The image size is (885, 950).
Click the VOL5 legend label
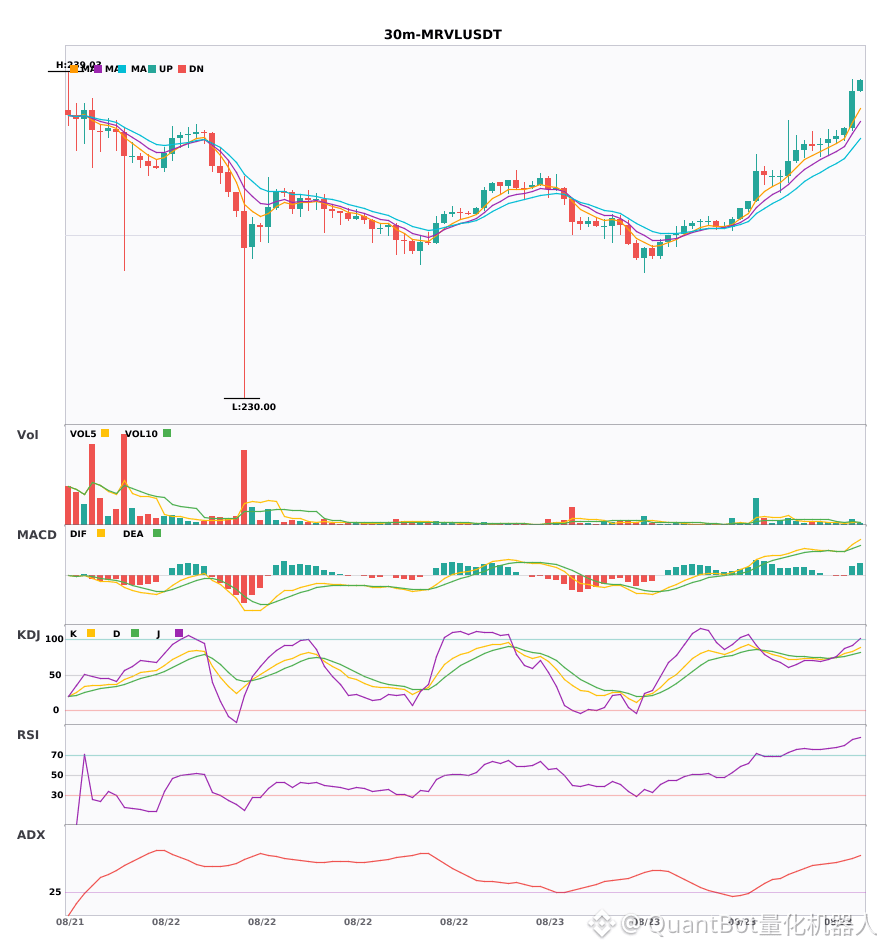(x=83, y=434)
